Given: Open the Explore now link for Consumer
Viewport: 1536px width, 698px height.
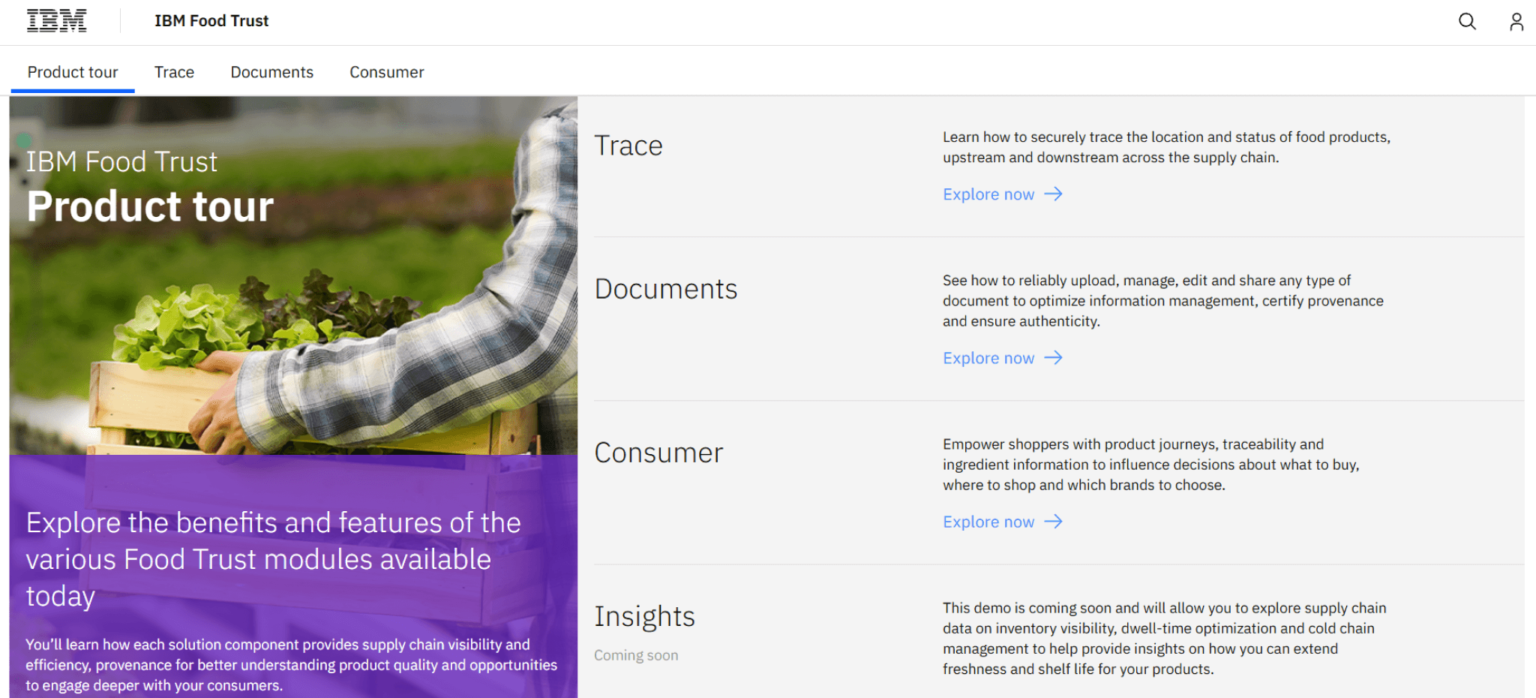Looking at the screenshot, I should click(988, 522).
